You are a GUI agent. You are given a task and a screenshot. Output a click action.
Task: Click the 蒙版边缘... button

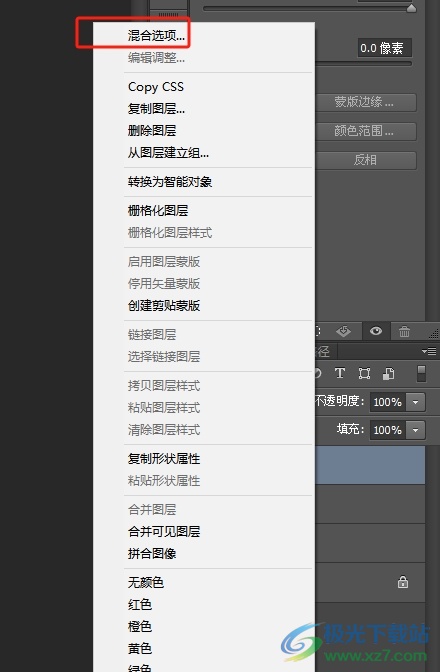click(x=365, y=102)
